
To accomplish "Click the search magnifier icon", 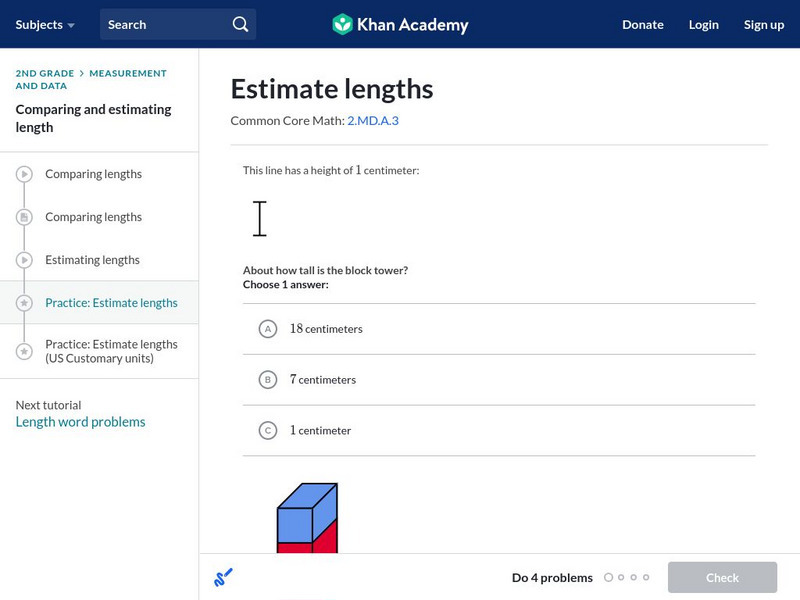I will pos(240,24).
